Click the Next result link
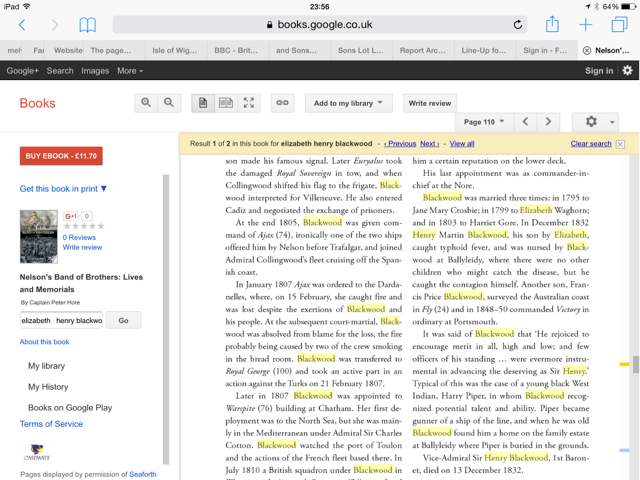This screenshot has width=640, height=480. [x=430, y=144]
